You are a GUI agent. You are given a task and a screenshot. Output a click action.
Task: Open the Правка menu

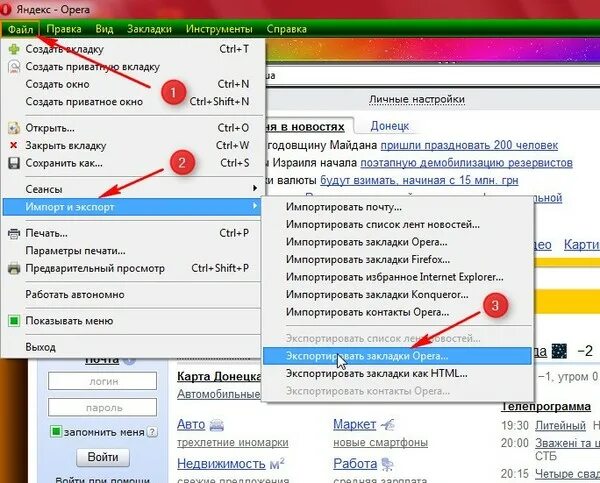point(64,29)
